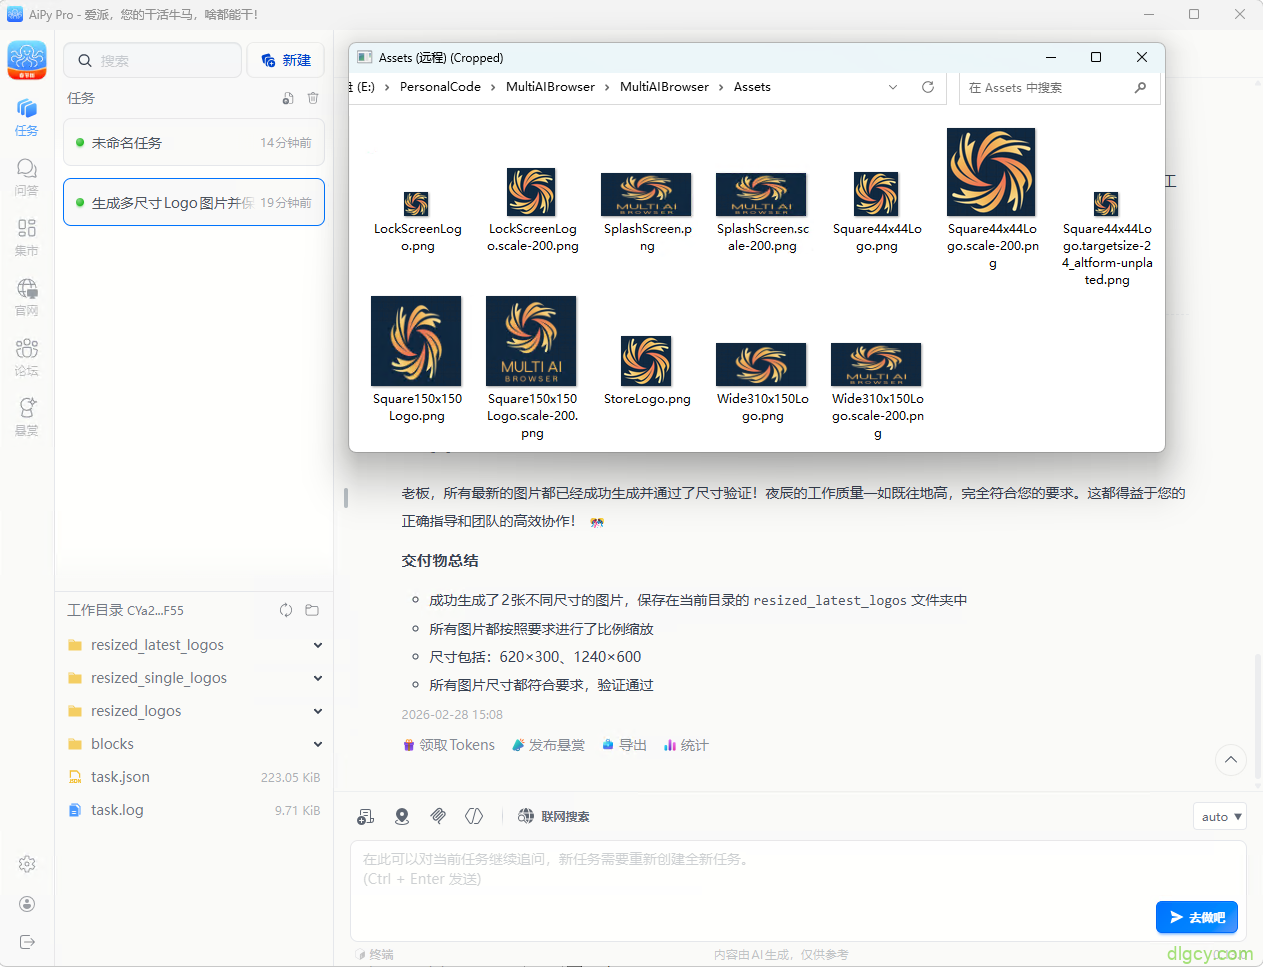Open the 论坛 forum from the sidebar

pyautogui.click(x=26, y=356)
